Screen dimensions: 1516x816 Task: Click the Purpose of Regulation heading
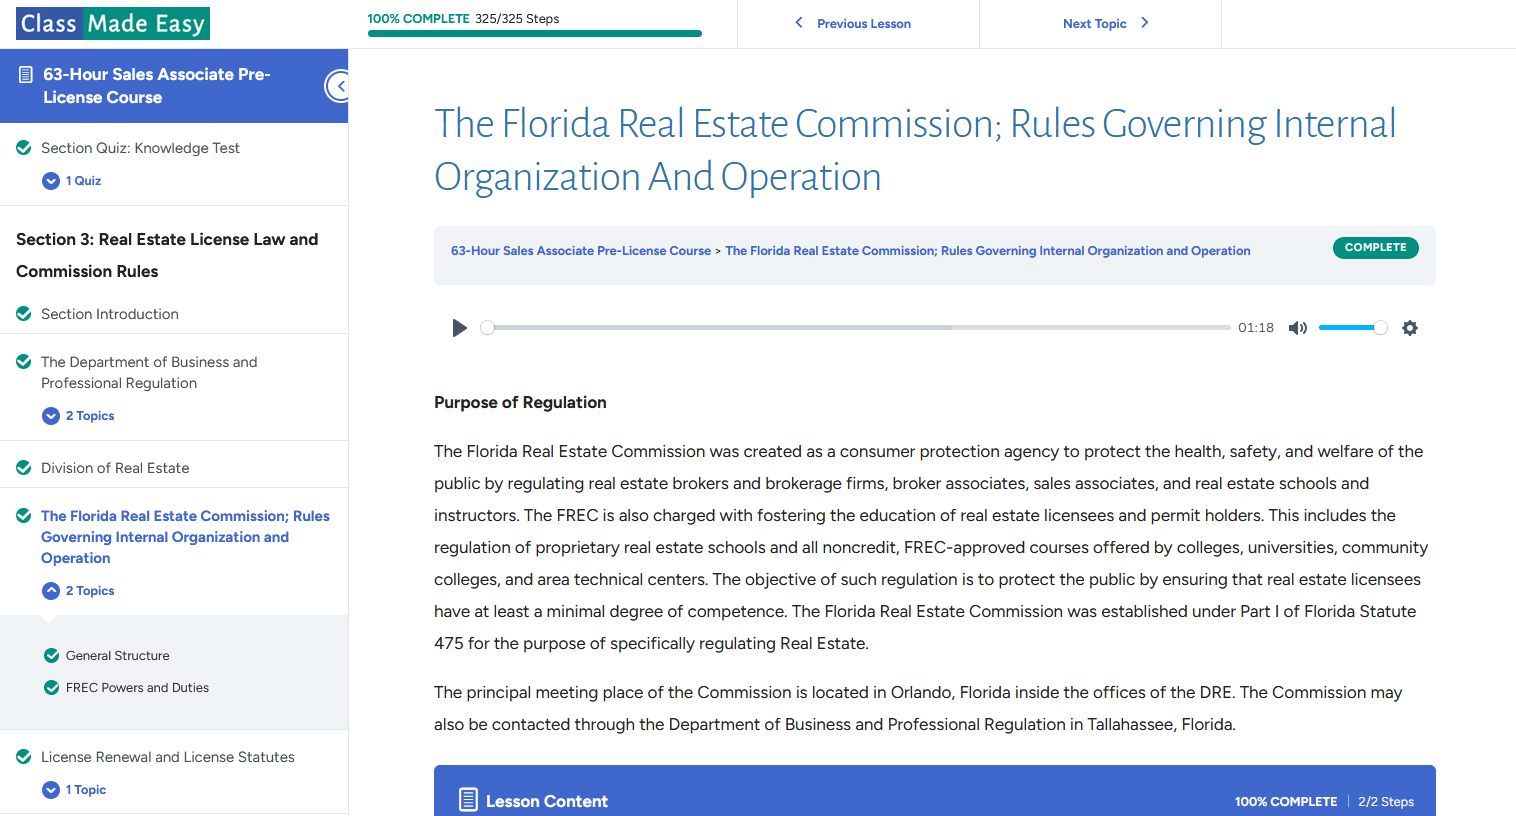520,402
